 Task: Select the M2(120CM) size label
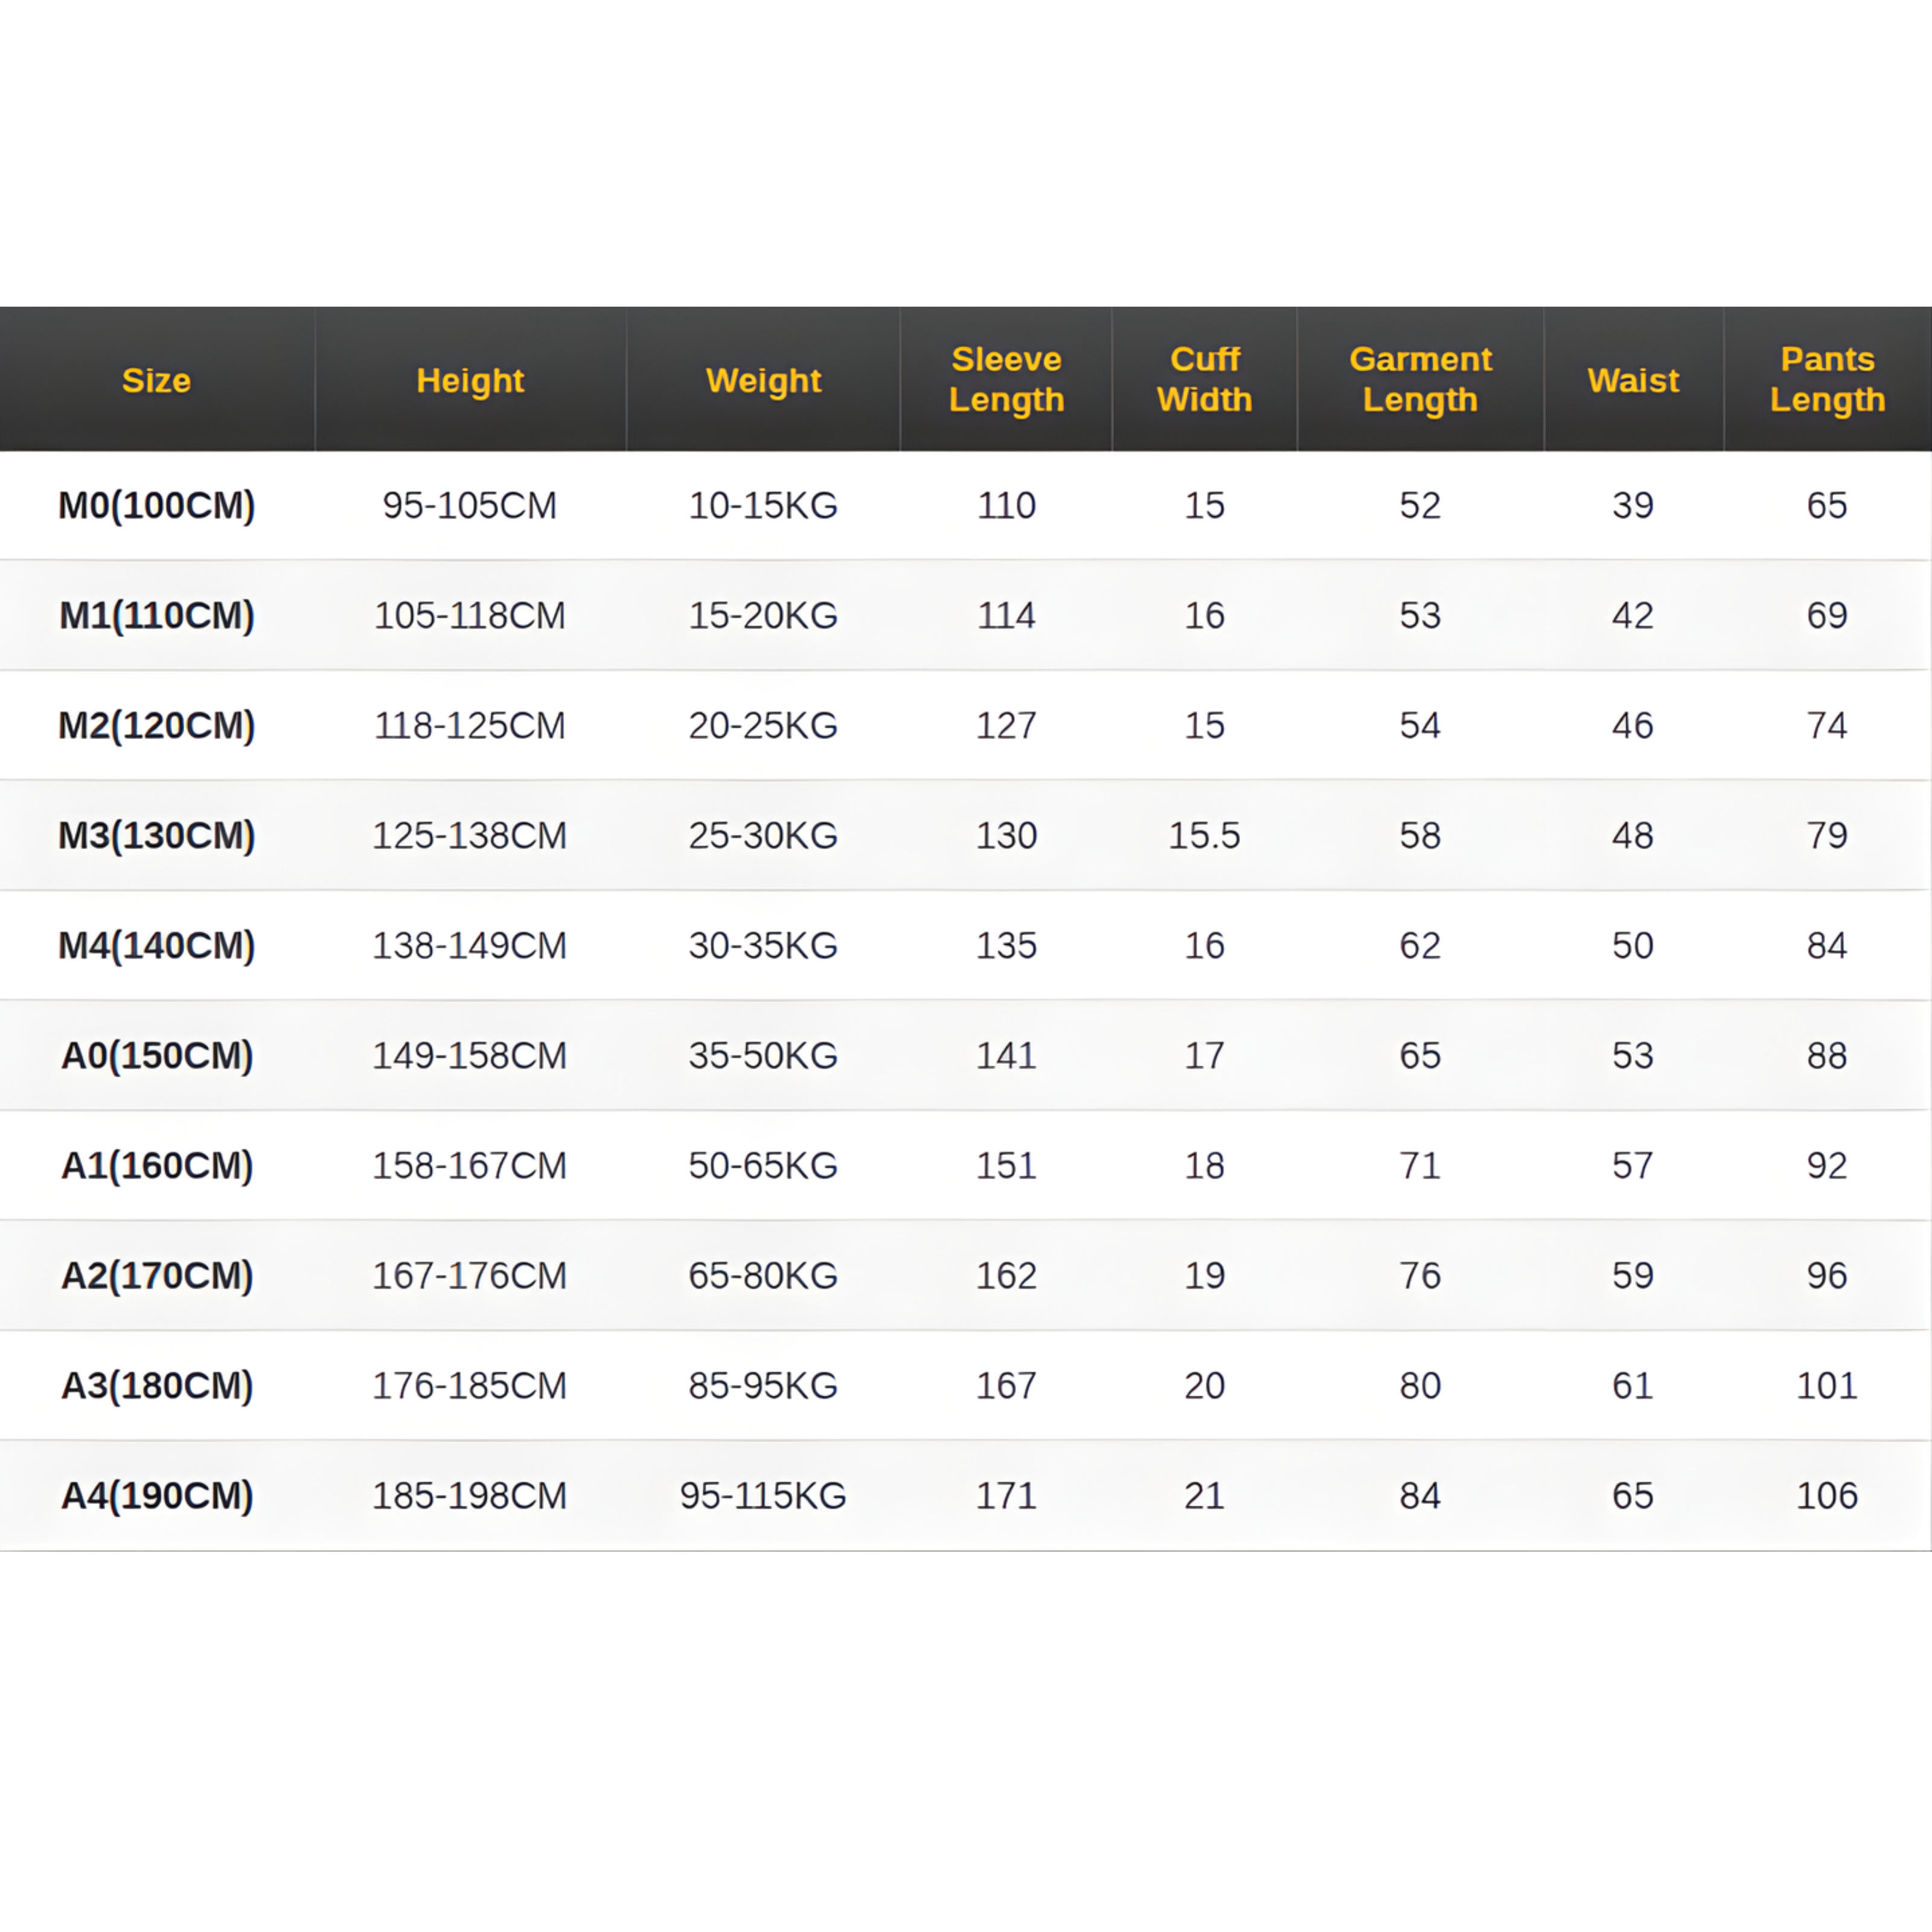[157, 725]
